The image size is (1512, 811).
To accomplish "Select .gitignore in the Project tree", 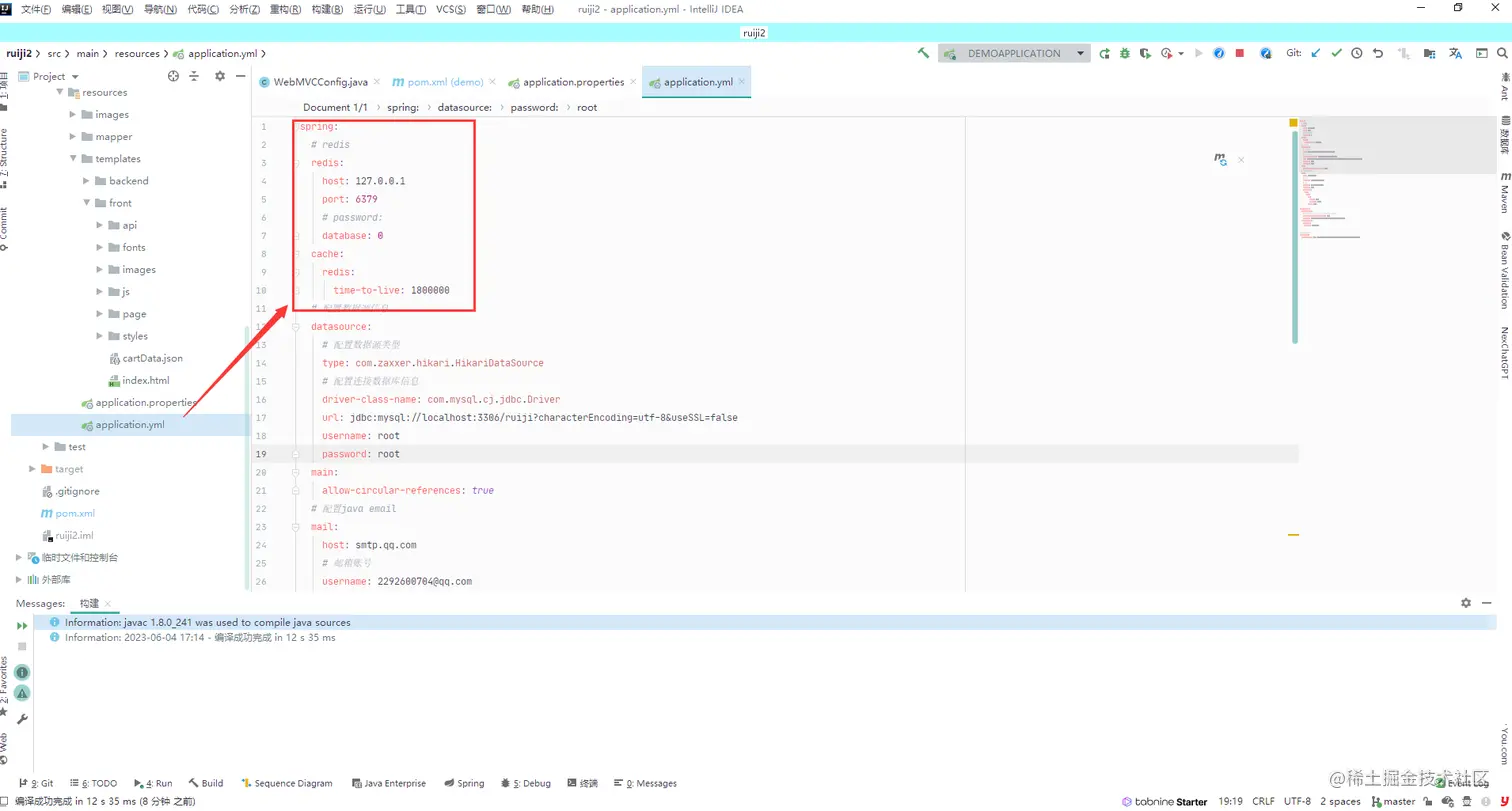I will tap(69, 491).
